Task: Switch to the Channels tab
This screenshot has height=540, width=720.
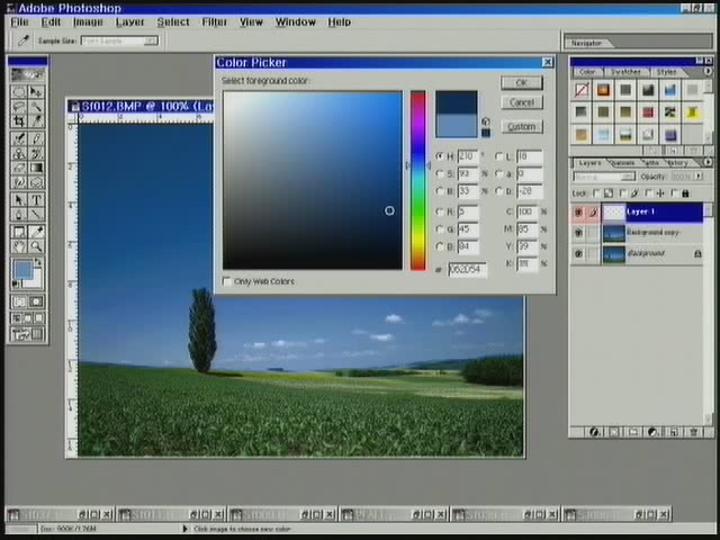Action: click(x=623, y=163)
